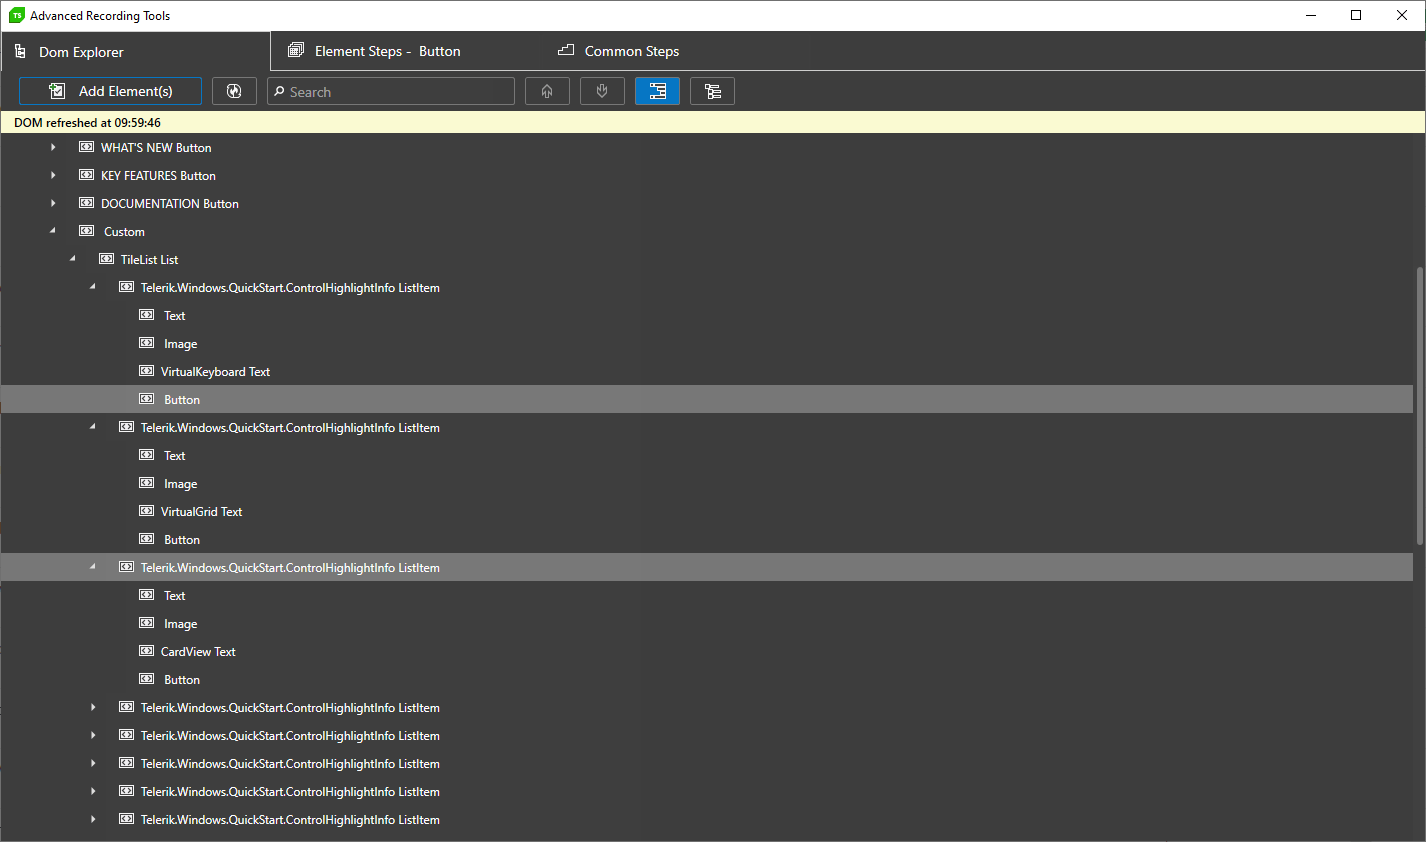The width and height of the screenshot is (1426, 842).
Task: Collapse the Custom tree node
Action: 53,231
